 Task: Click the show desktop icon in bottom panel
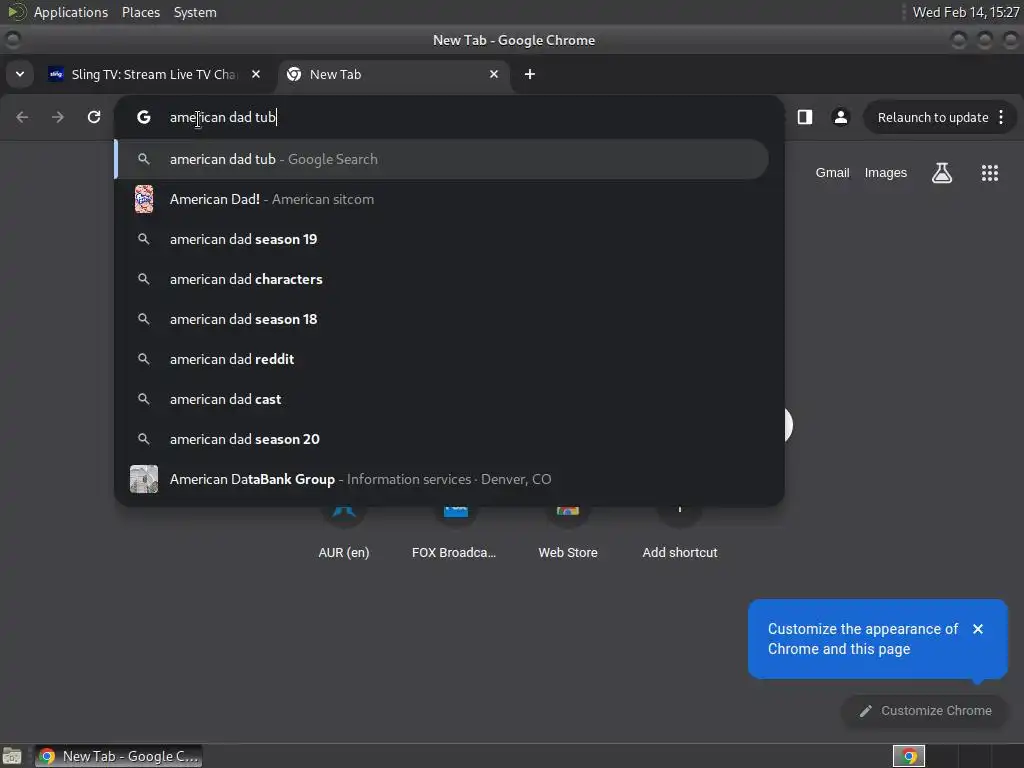pos(12,756)
